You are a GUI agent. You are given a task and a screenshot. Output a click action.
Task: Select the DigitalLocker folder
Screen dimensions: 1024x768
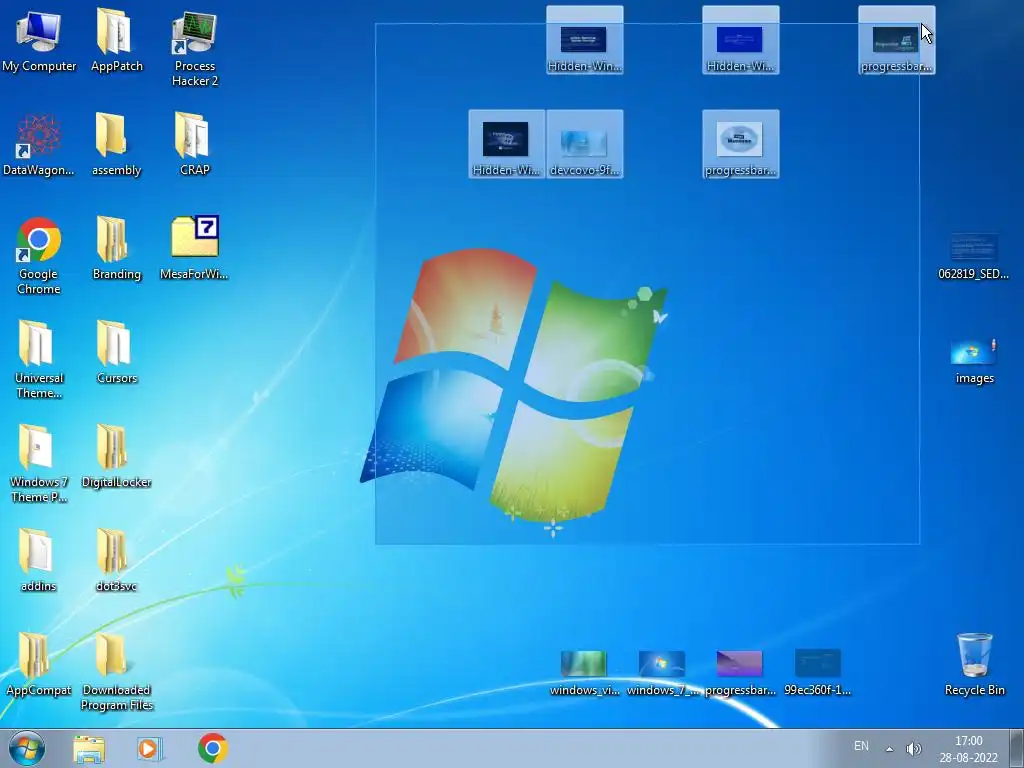[x=116, y=457]
